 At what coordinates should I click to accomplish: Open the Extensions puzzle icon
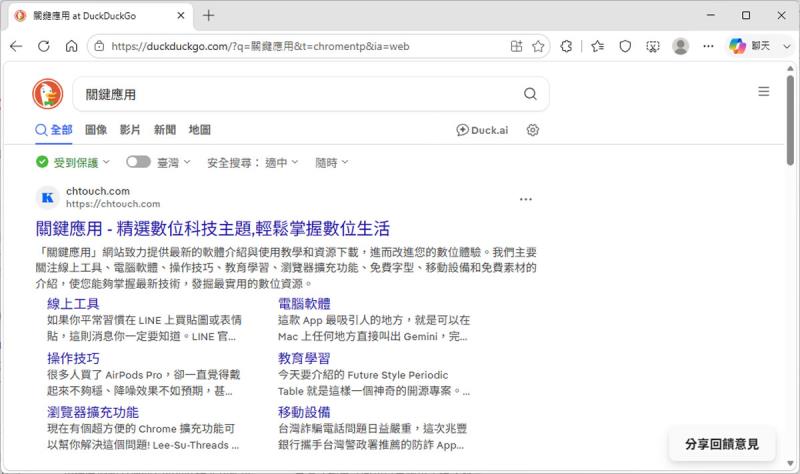(566, 46)
